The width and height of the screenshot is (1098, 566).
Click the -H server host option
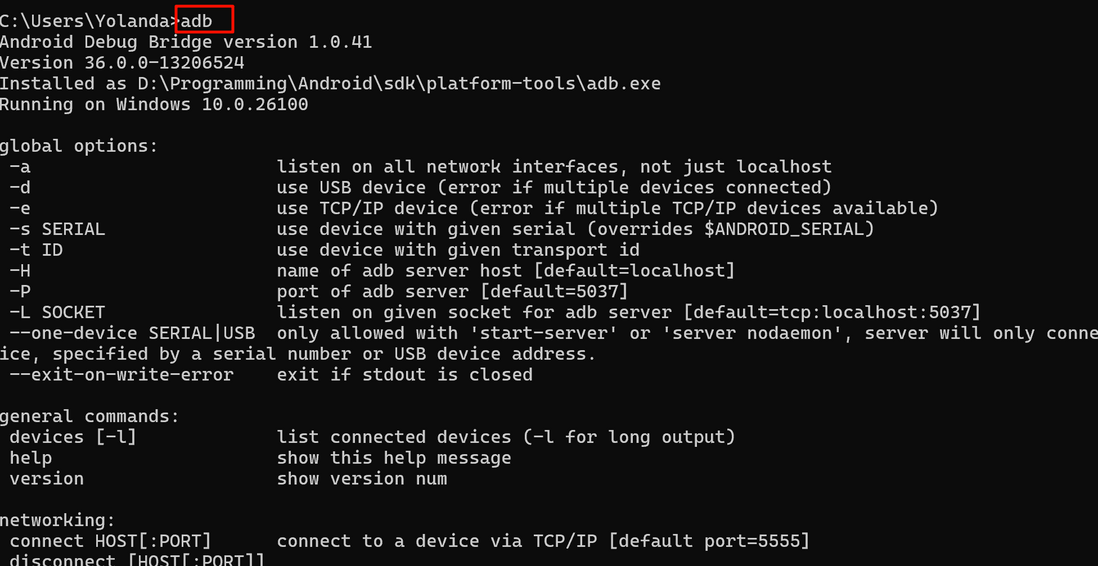[20, 270]
